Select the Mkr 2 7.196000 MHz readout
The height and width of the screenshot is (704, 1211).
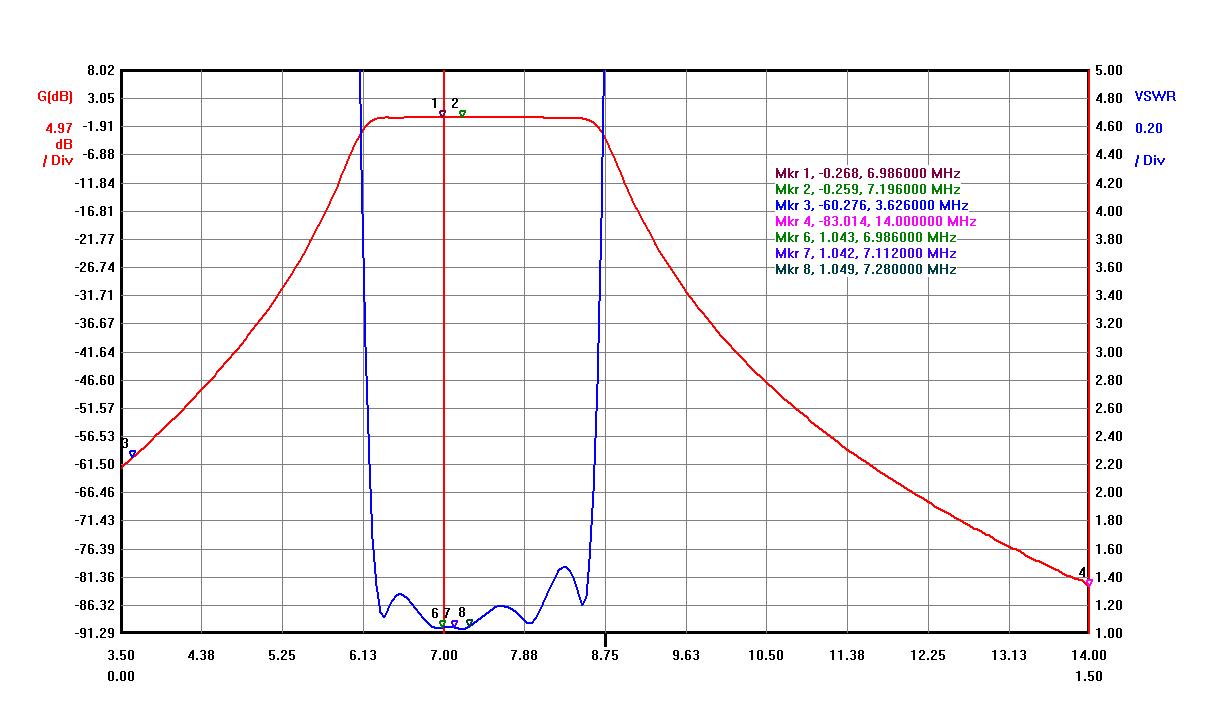point(867,189)
